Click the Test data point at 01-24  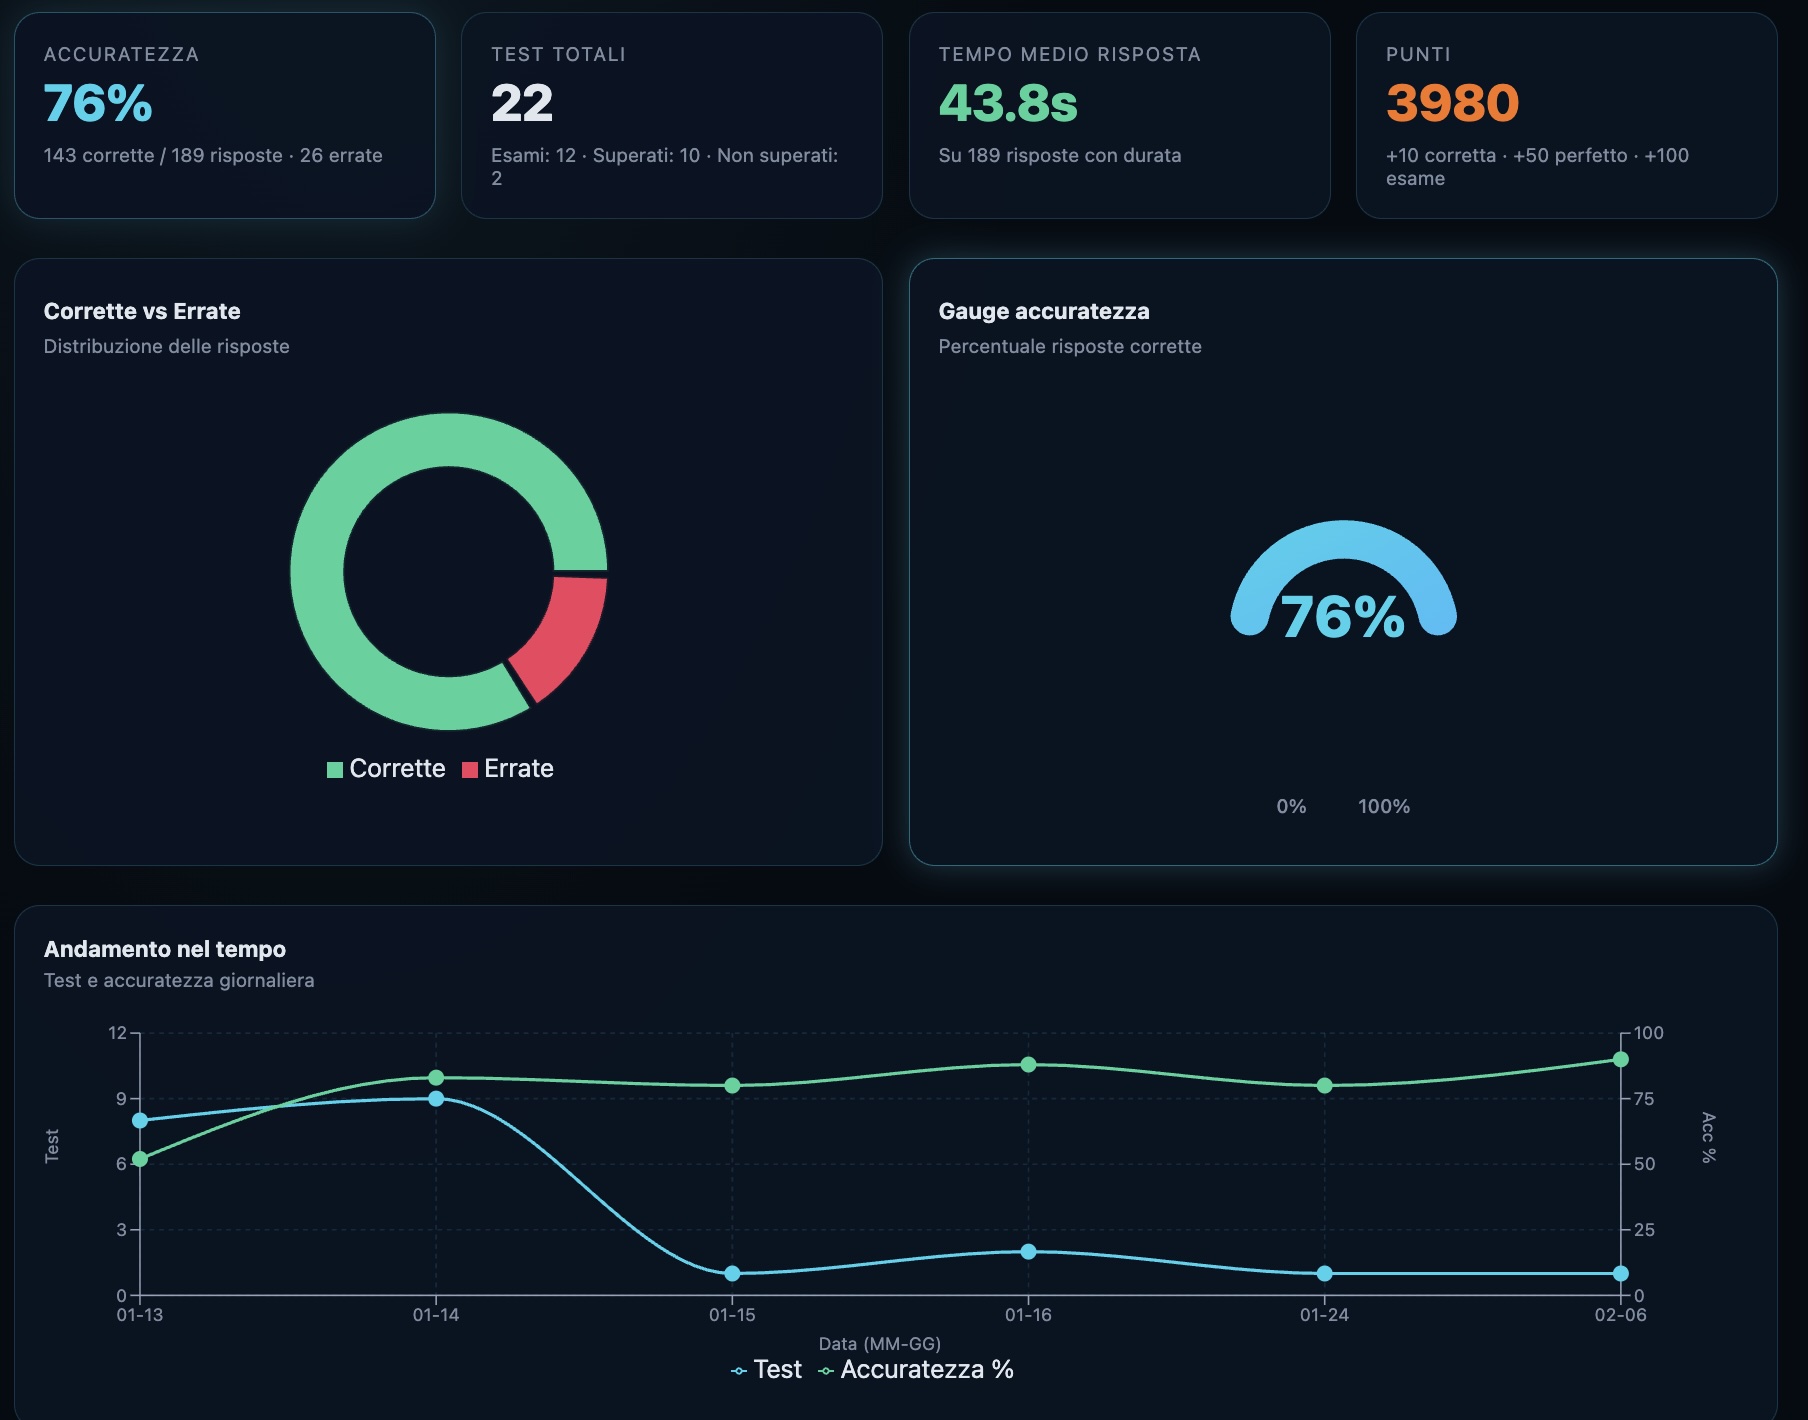click(1324, 1273)
